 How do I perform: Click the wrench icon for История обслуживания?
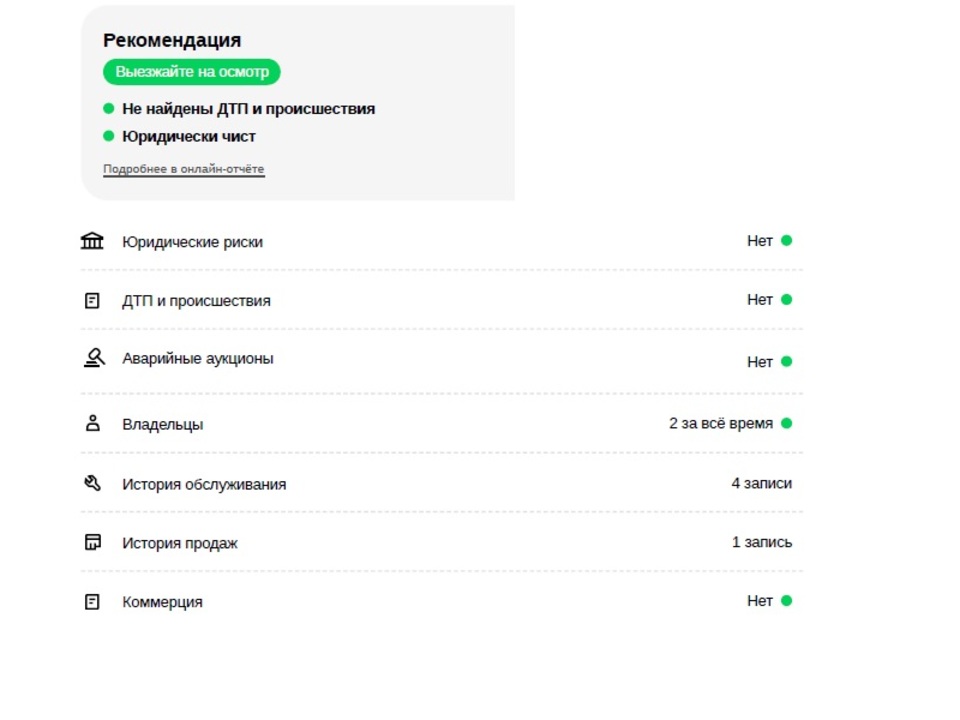point(92,483)
